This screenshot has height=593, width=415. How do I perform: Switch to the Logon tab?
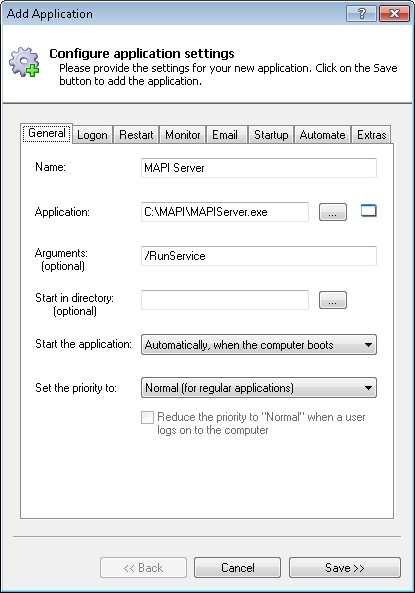92,135
